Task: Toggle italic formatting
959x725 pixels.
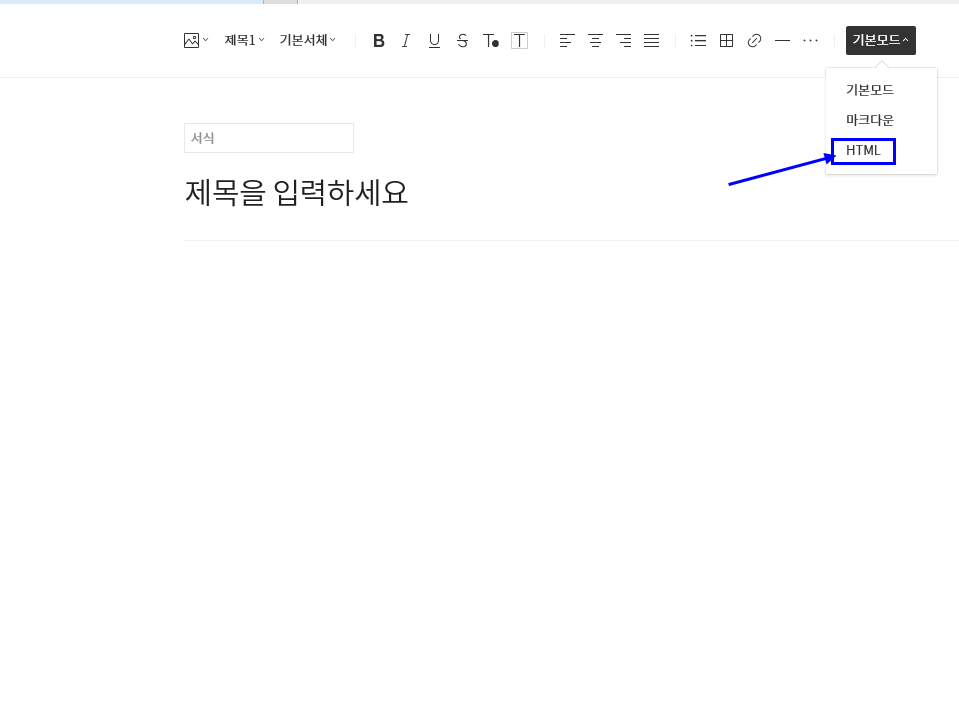Action: [406, 41]
